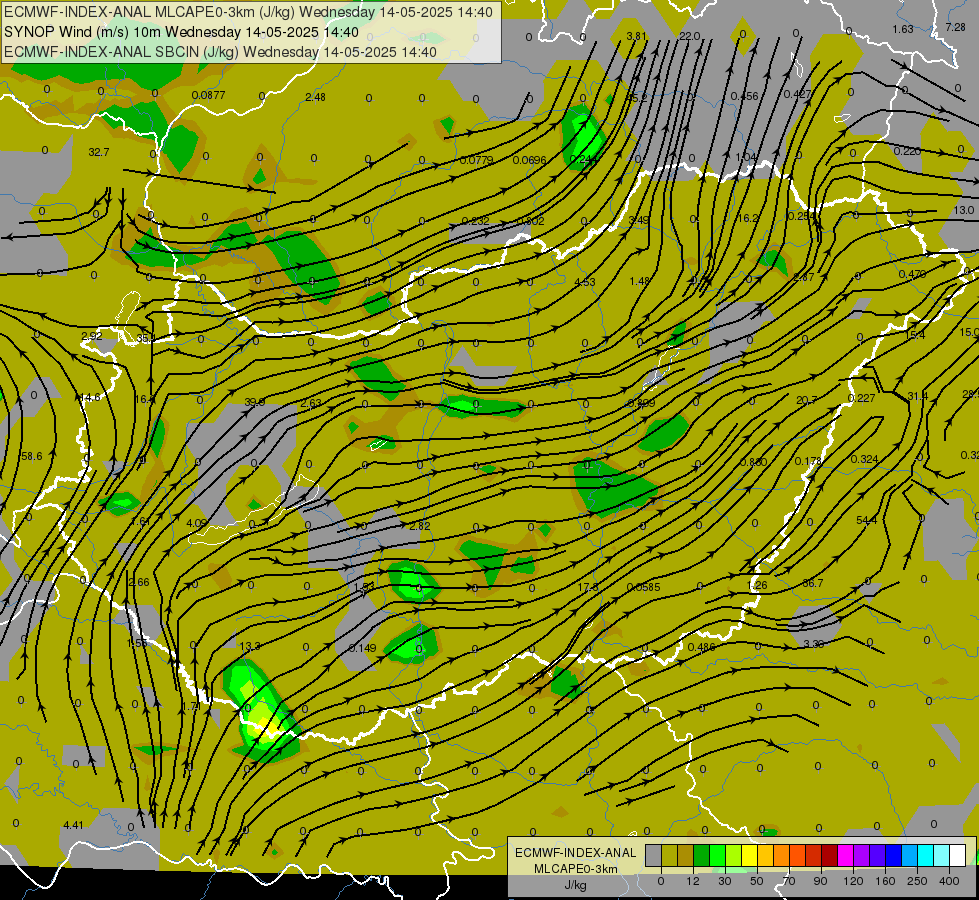Select the 15.4 grid value
Screen dimensions: 979x900
point(915,335)
